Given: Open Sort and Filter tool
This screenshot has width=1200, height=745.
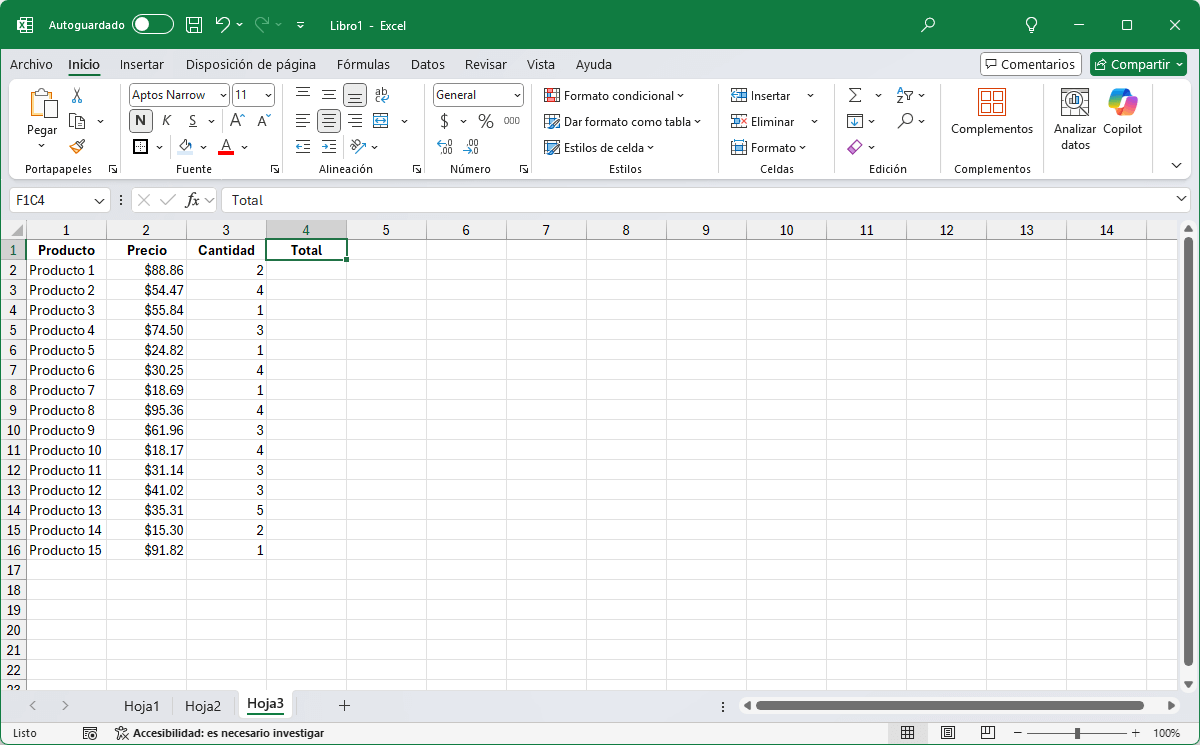Looking at the screenshot, I should pyautogui.click(x=905, y=95).
